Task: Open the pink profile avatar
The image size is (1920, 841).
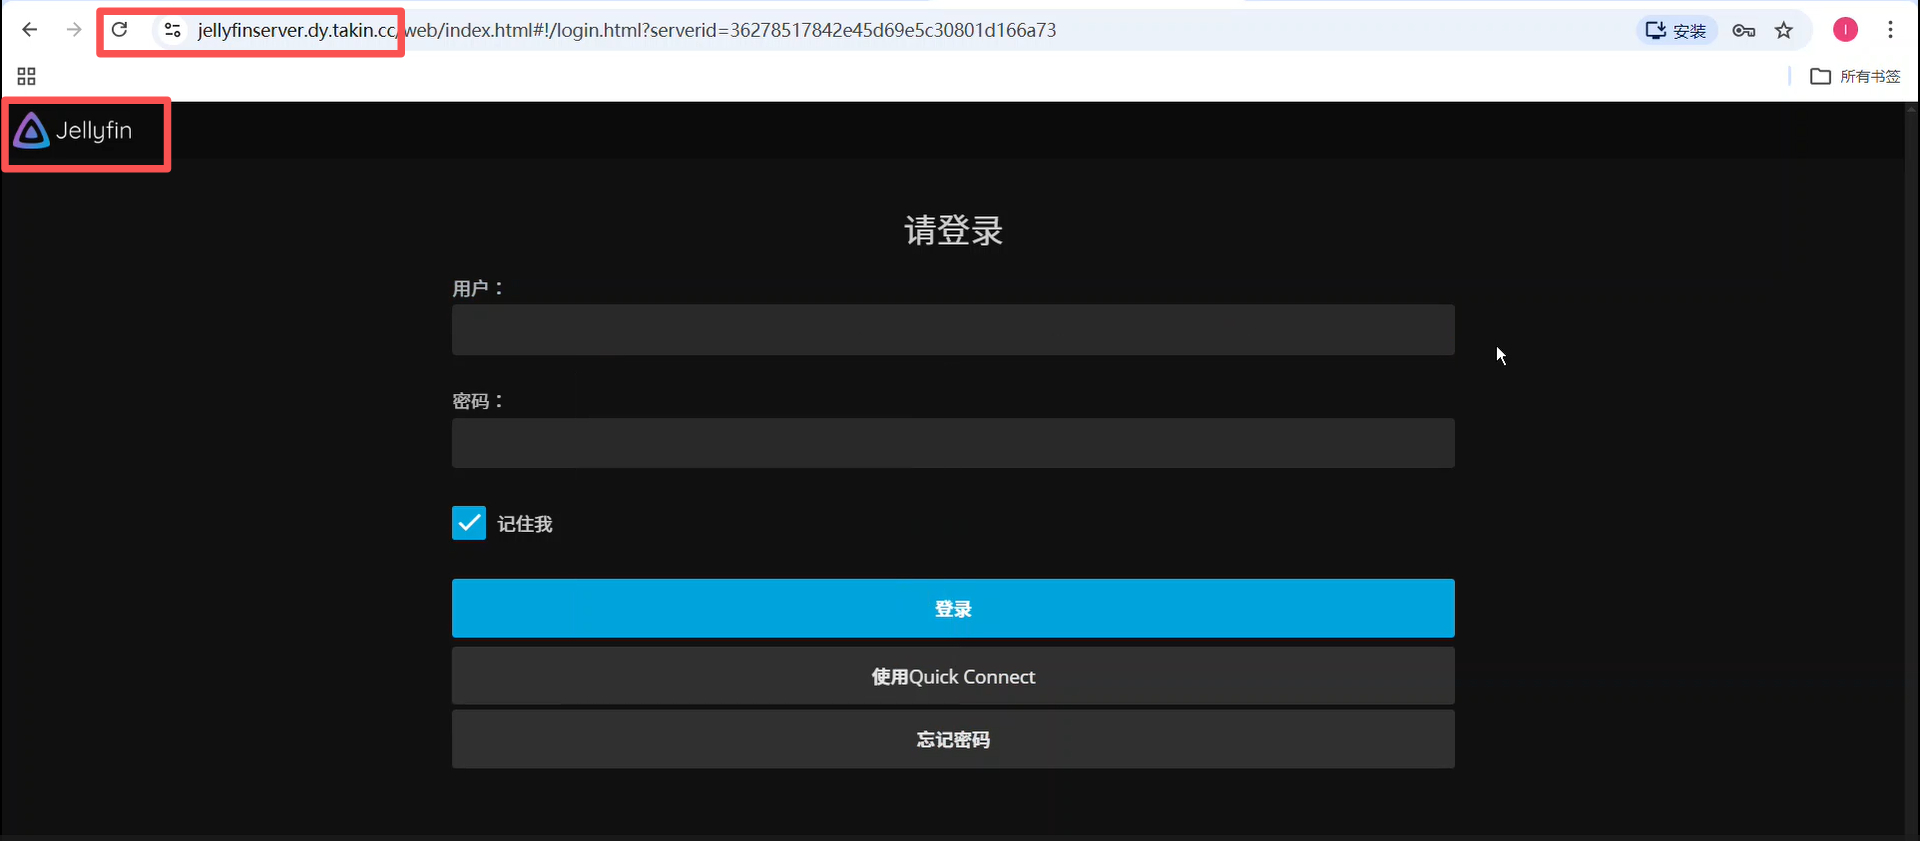Action: click(1845, 30)
